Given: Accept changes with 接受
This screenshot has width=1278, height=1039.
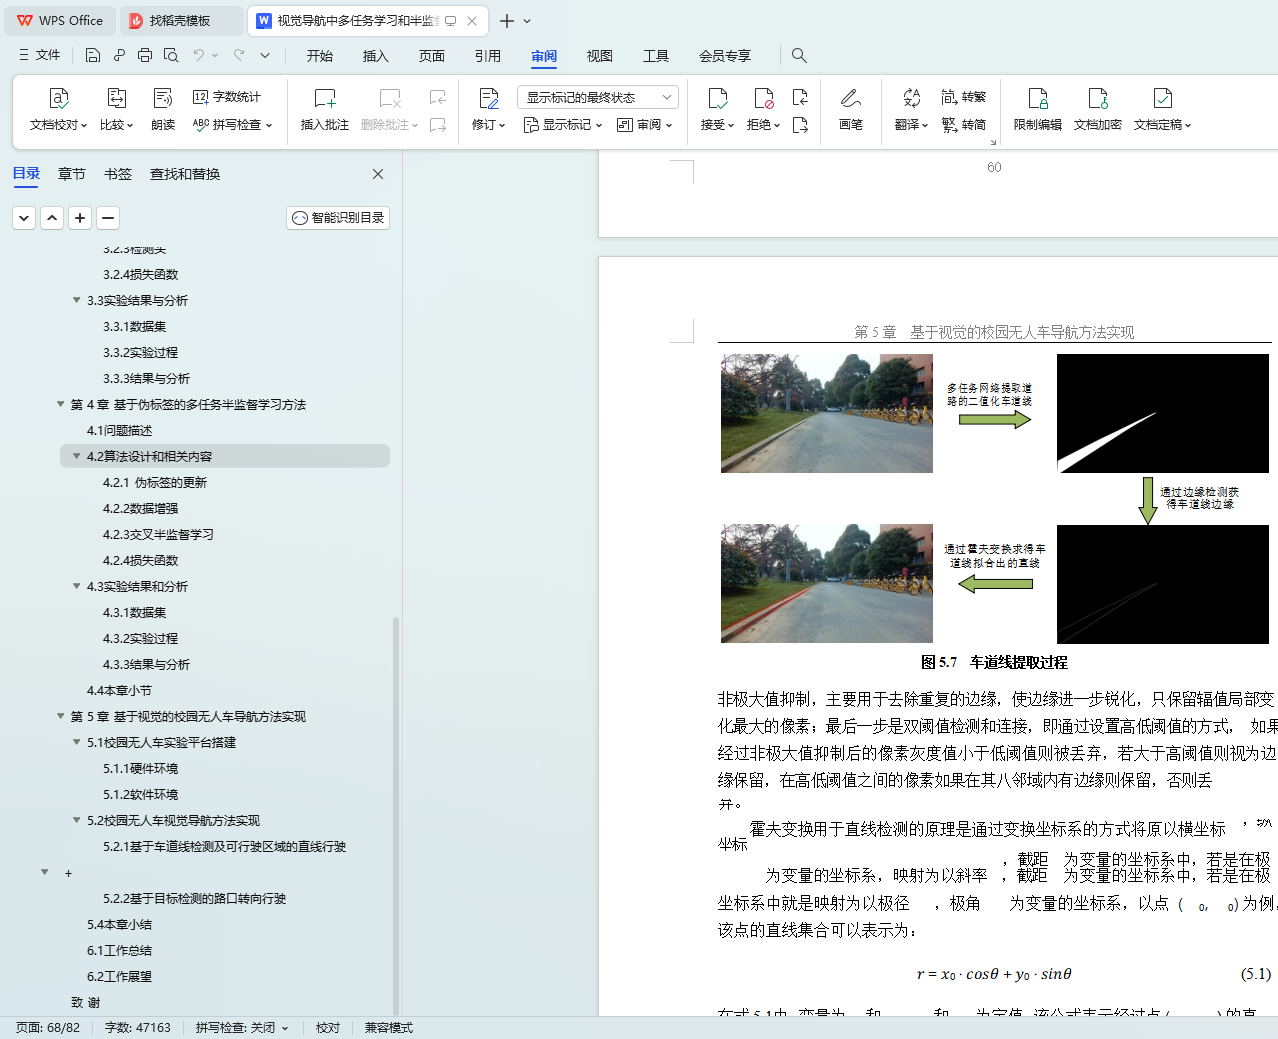Looking at the screenshot, I should coord(717,110).
